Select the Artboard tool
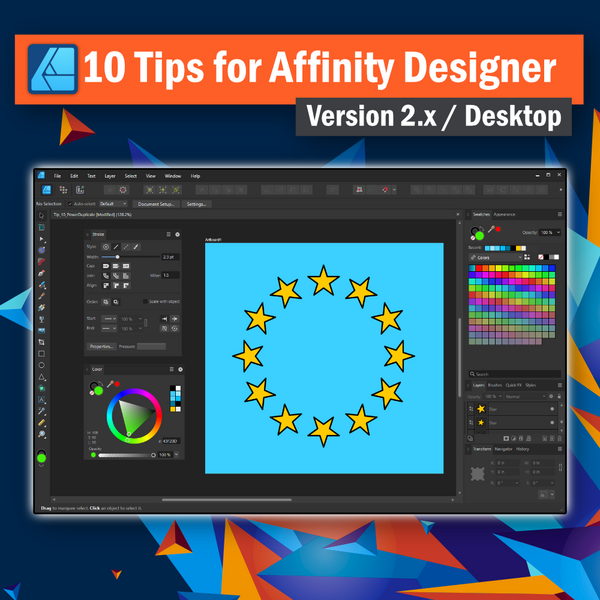The width and height of the screenshot is (600, 600). pyautogui.click(x=41, y=227)
